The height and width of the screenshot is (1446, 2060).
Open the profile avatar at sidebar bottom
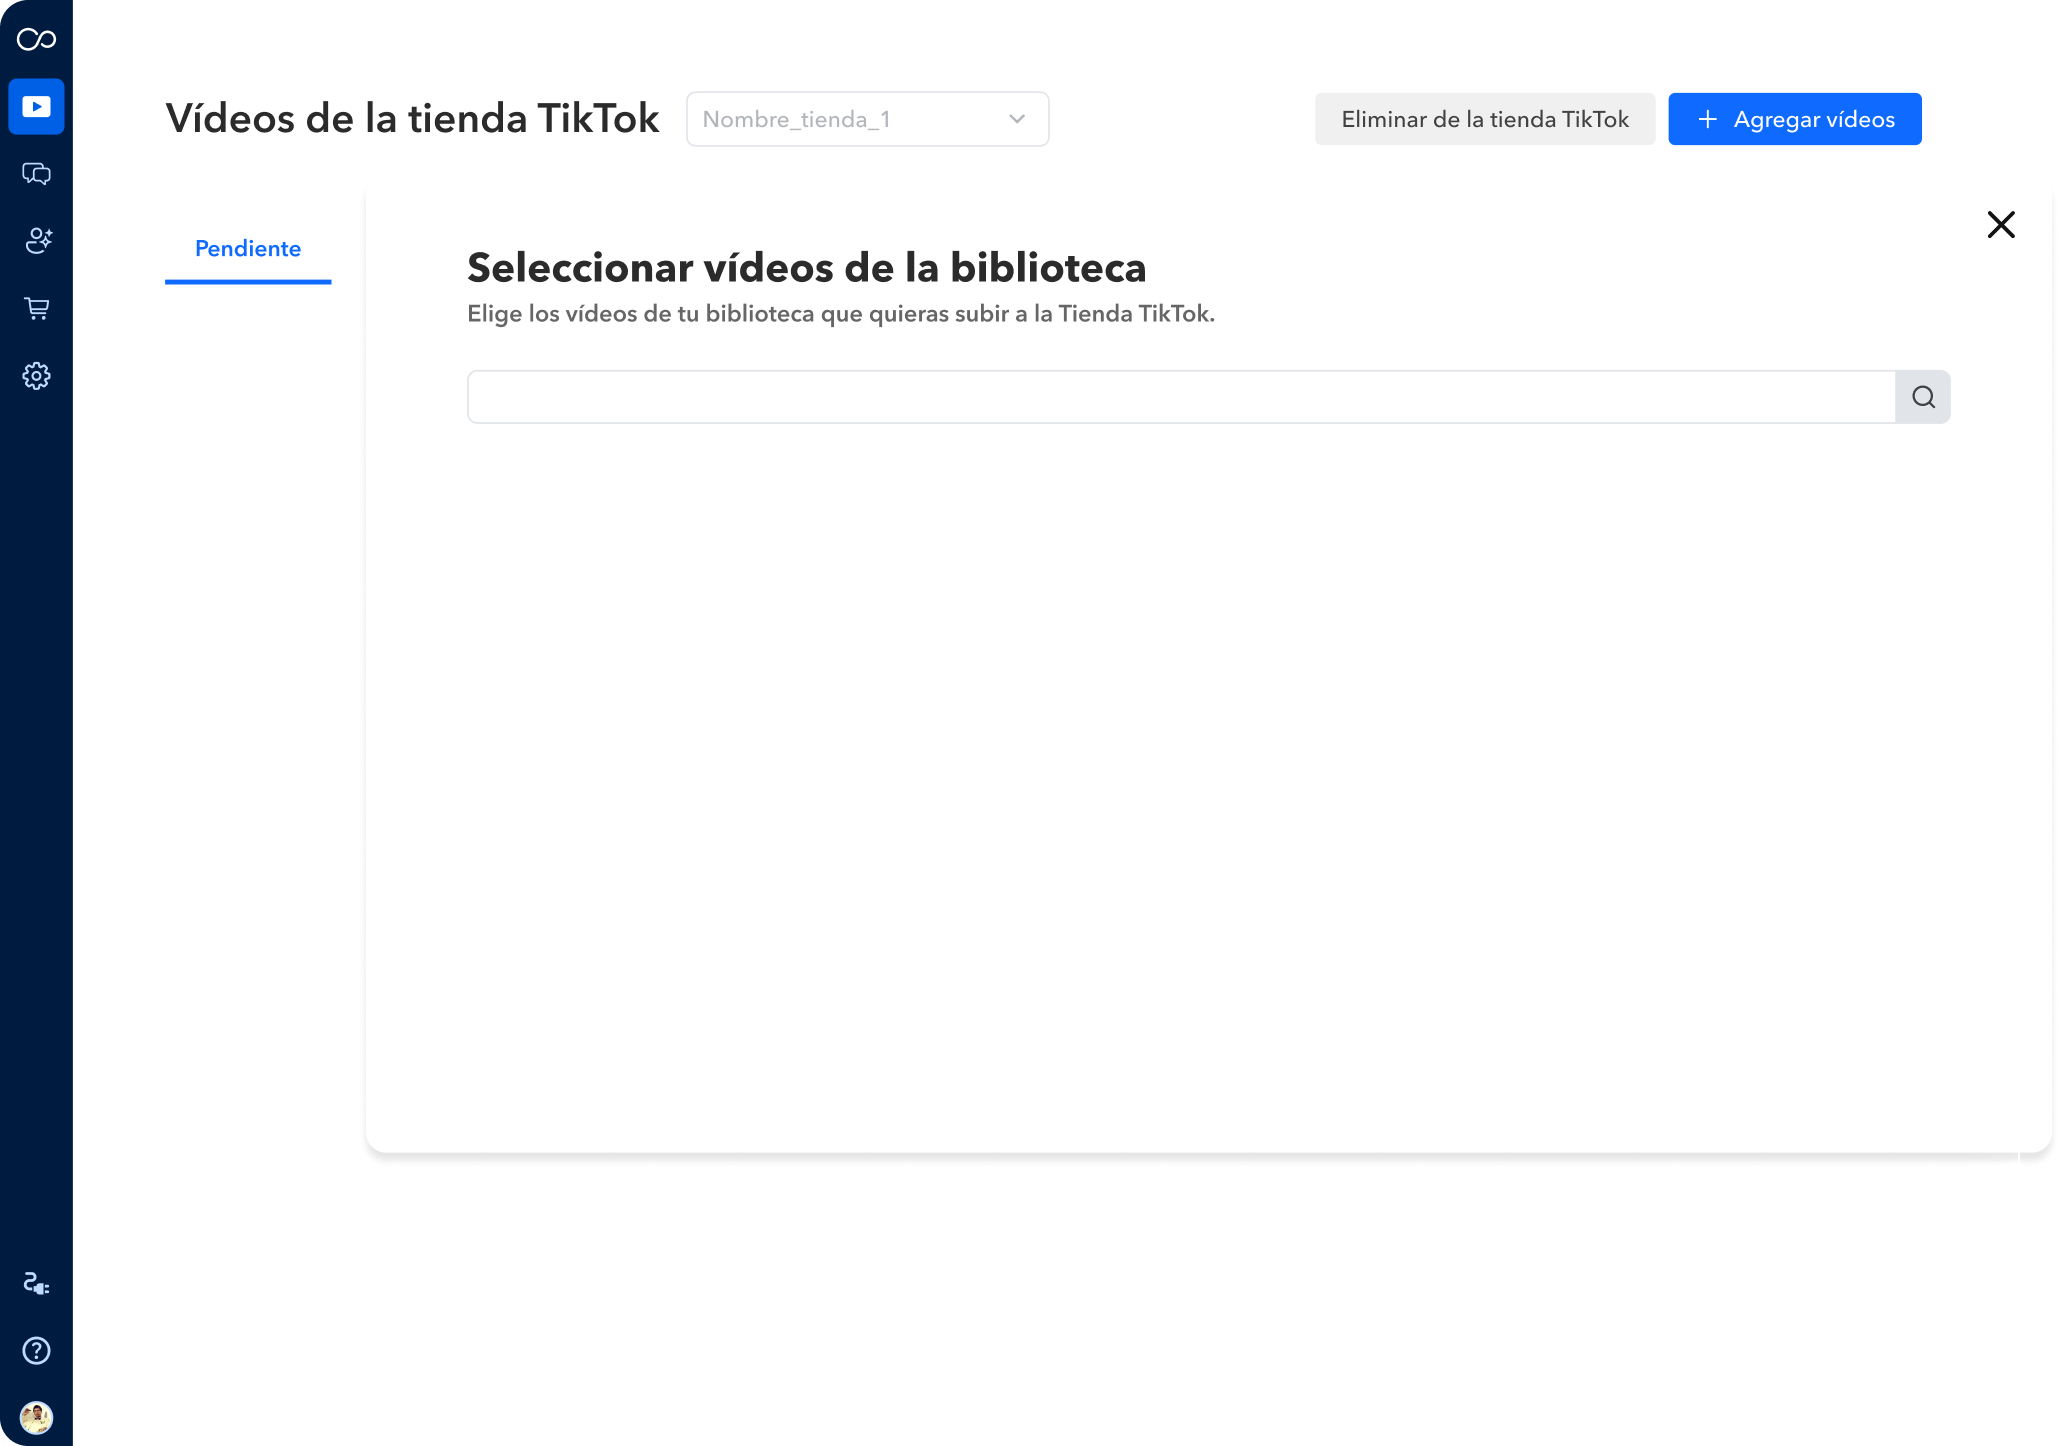coord(36,1417)
